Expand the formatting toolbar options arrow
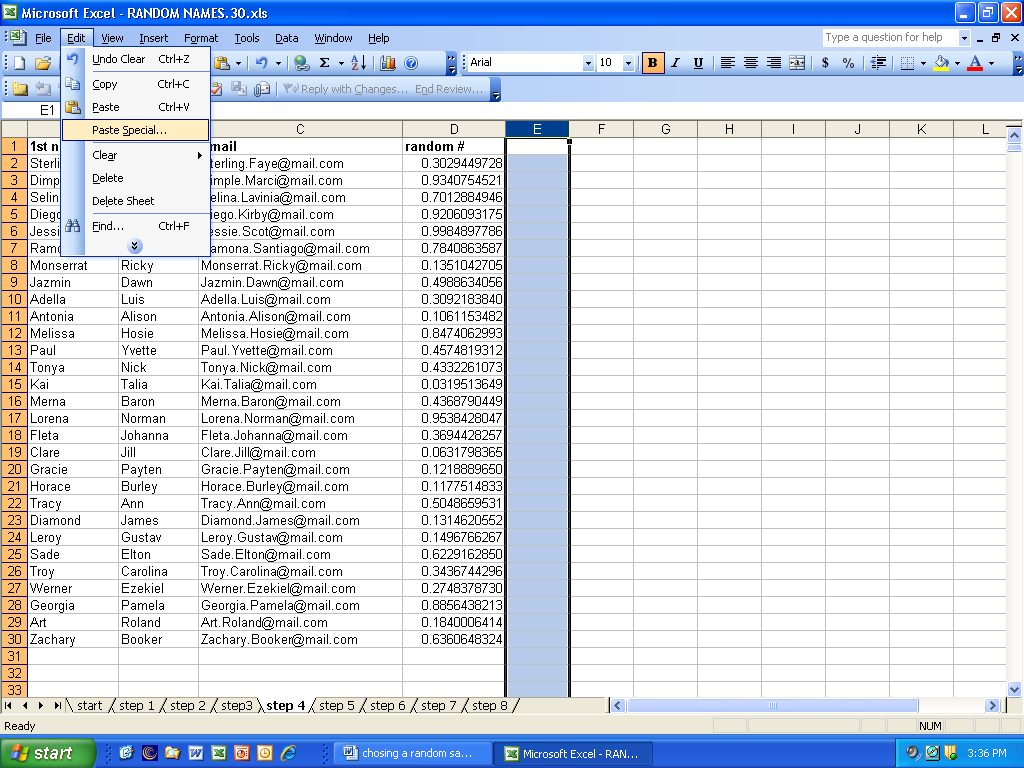Viewport: 1024px width, 768px height. (x=1018, y=63)
